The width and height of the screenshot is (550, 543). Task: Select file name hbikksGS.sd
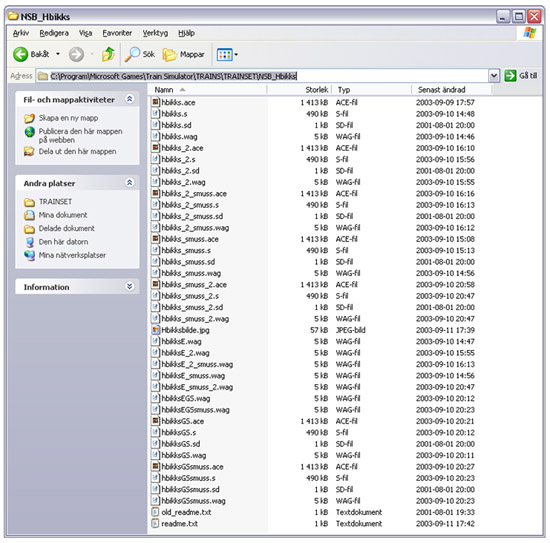(x=181, y=444)
